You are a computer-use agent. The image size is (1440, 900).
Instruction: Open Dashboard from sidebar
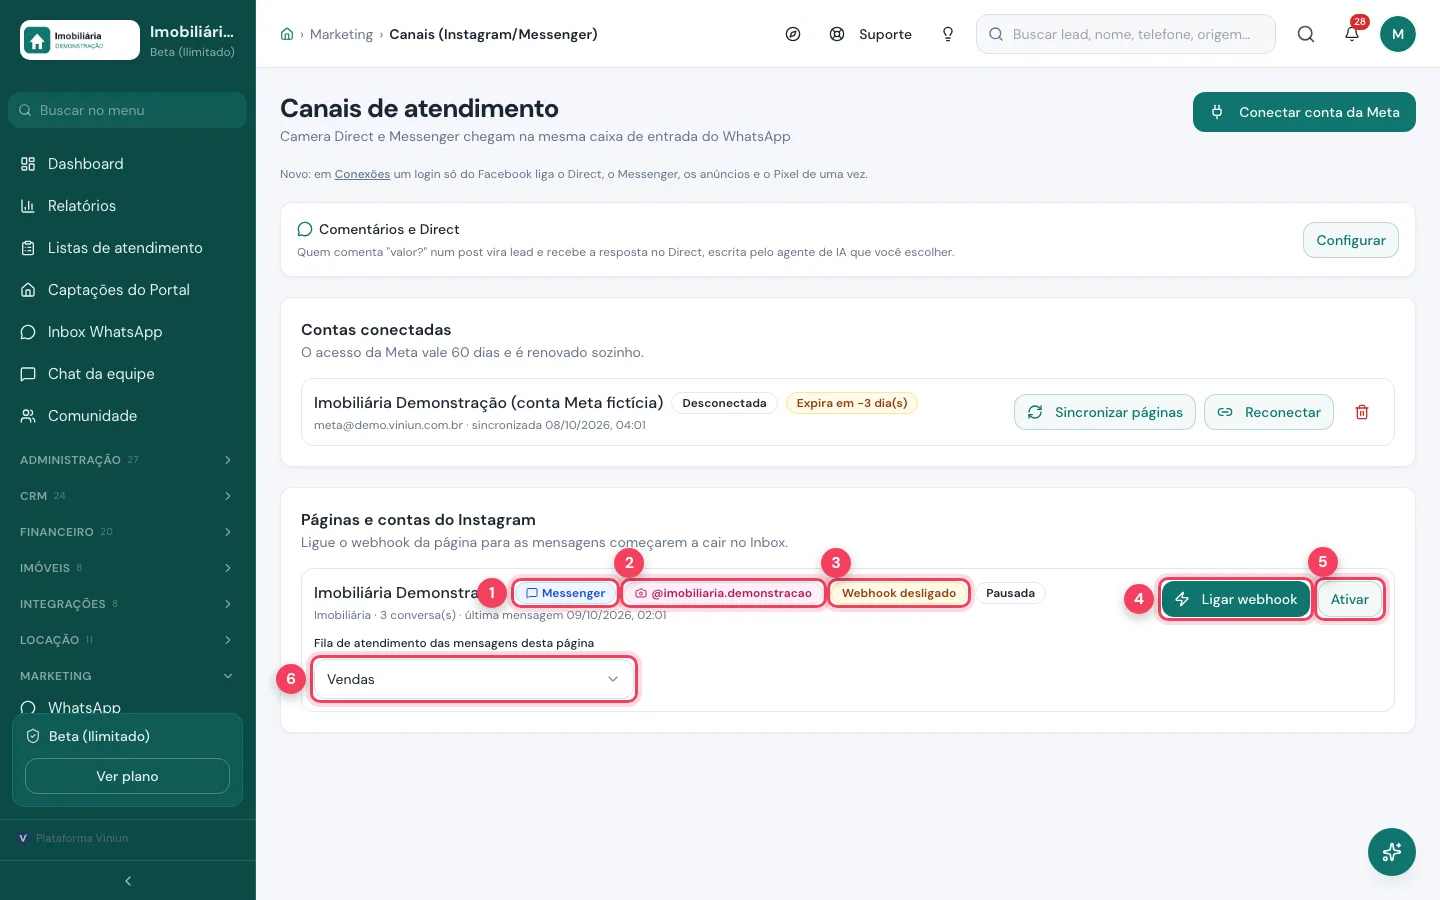click(x=128, y=164)
